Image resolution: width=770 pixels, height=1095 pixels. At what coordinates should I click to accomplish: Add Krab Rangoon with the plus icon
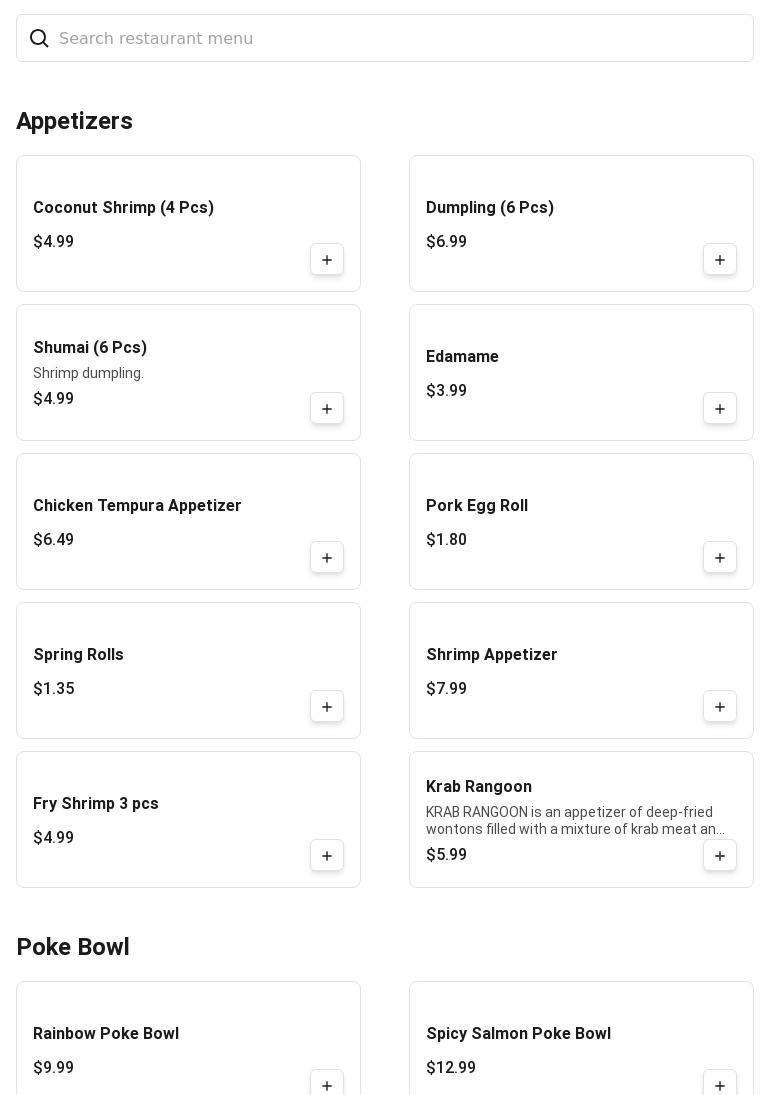pos(720,856)
